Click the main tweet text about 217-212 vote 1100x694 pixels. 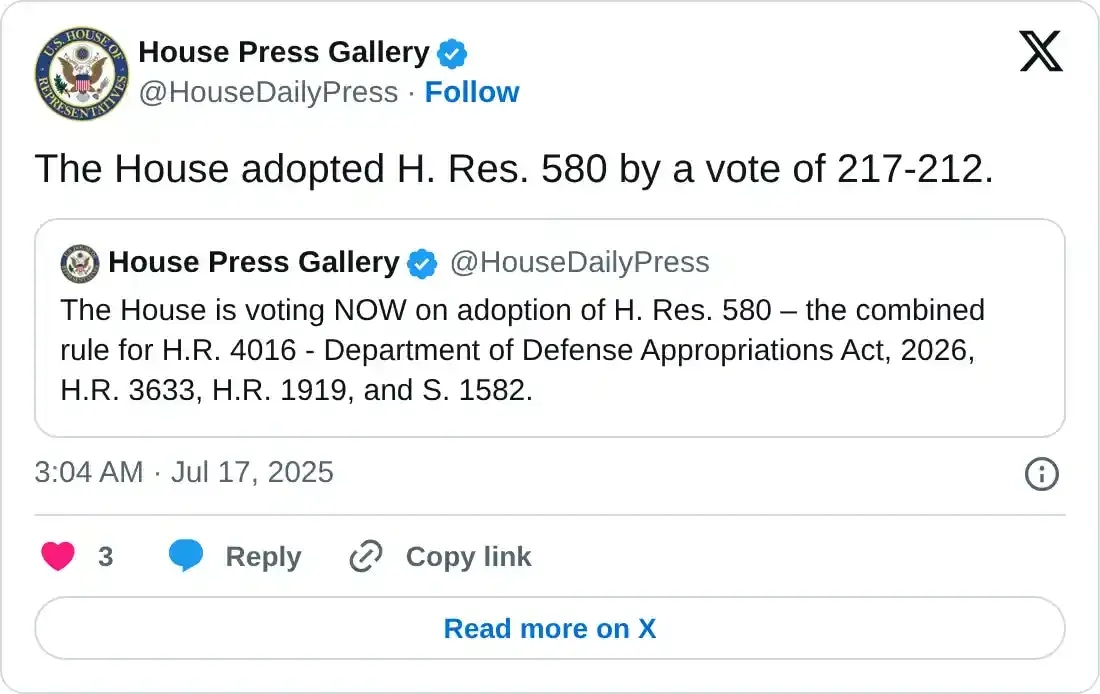coord(514,170)
